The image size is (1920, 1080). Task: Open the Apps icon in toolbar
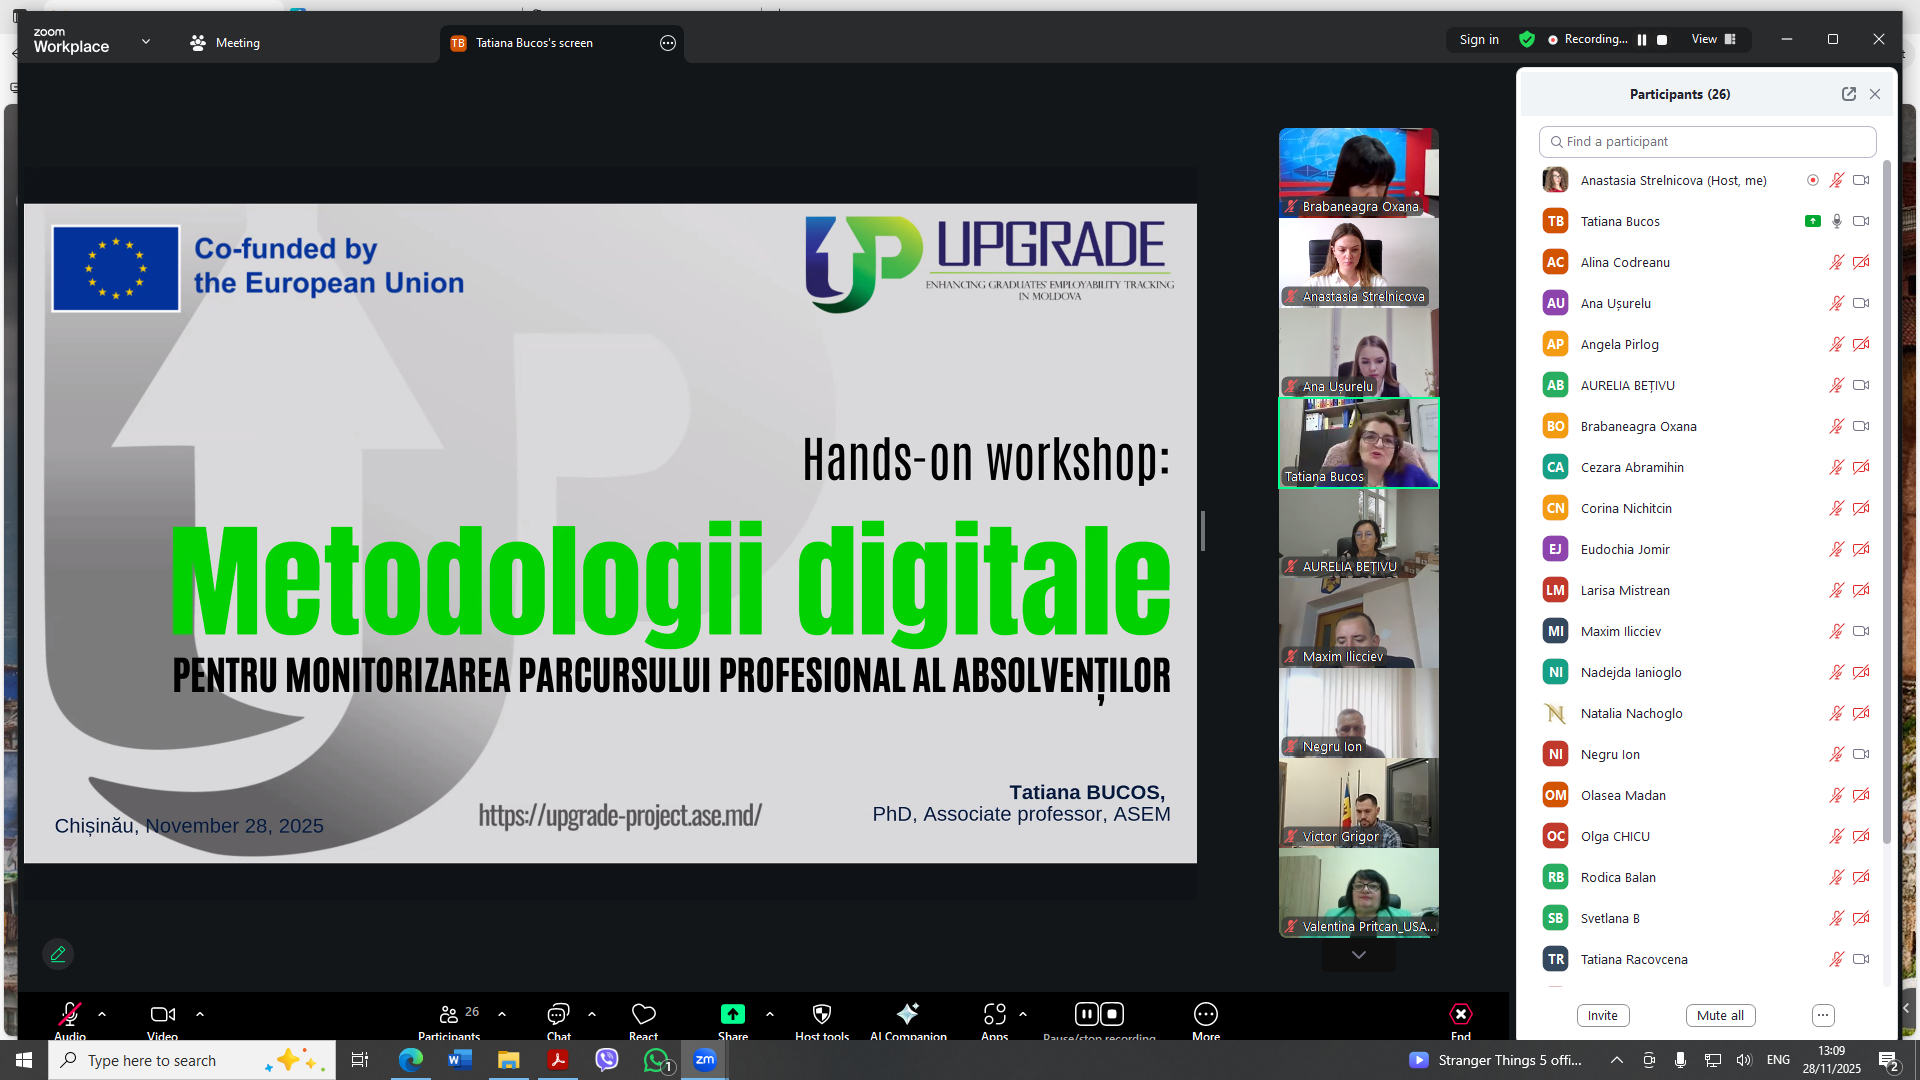[x=994, y=1014]
